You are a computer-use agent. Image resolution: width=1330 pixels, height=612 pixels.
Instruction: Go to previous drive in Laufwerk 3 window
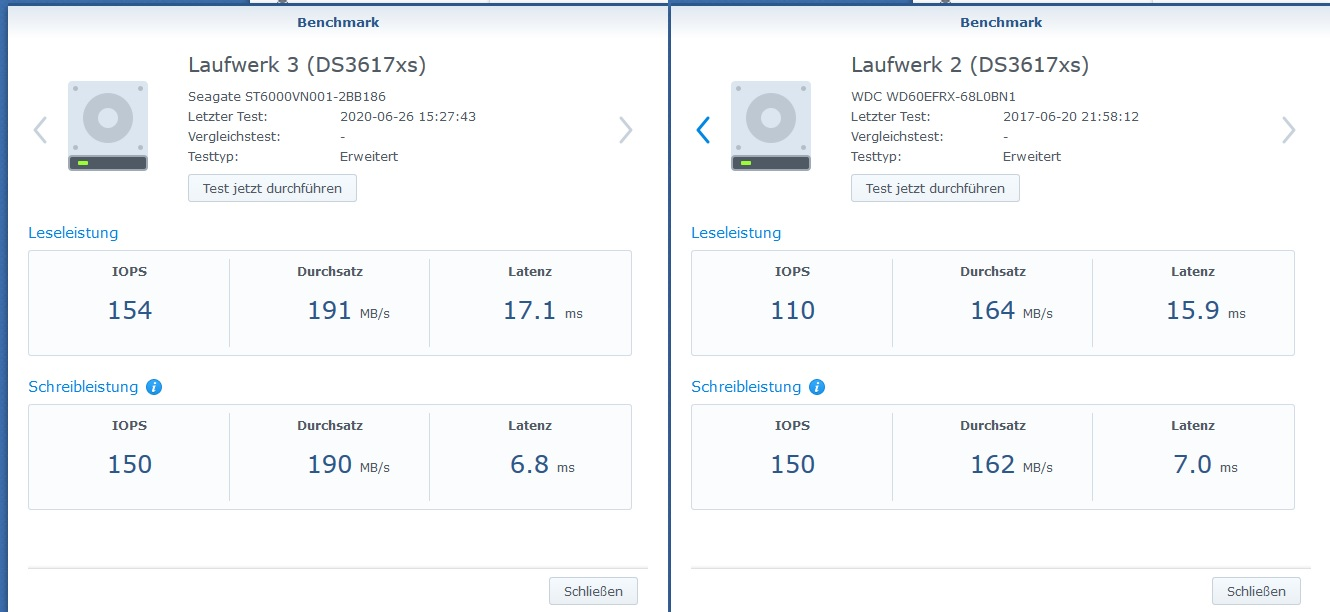(41, 130)
